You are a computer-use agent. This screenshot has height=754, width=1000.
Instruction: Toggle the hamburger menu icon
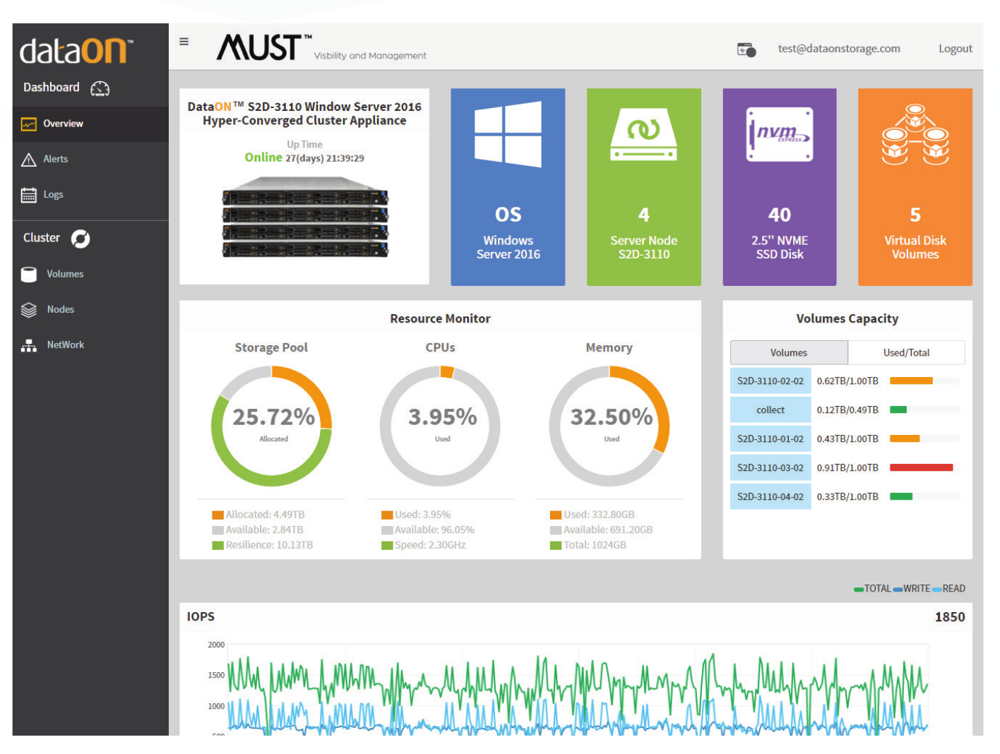tap(184, 41)
